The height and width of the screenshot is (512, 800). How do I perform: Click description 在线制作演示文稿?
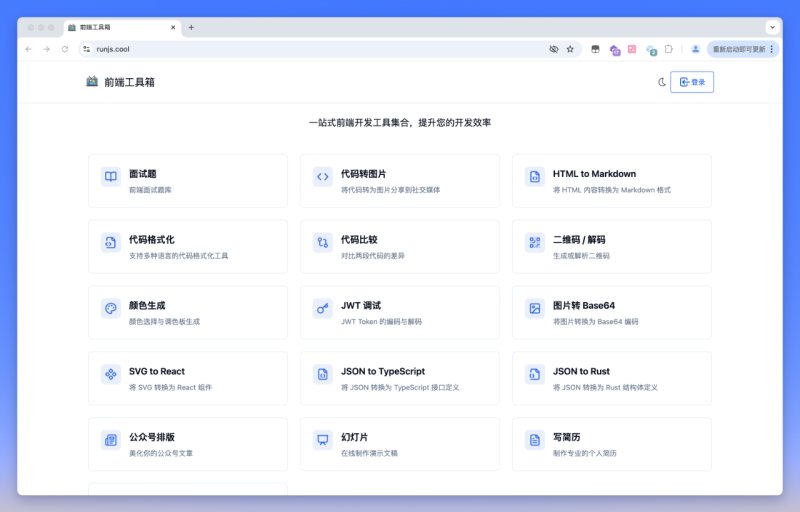point(369,453)
